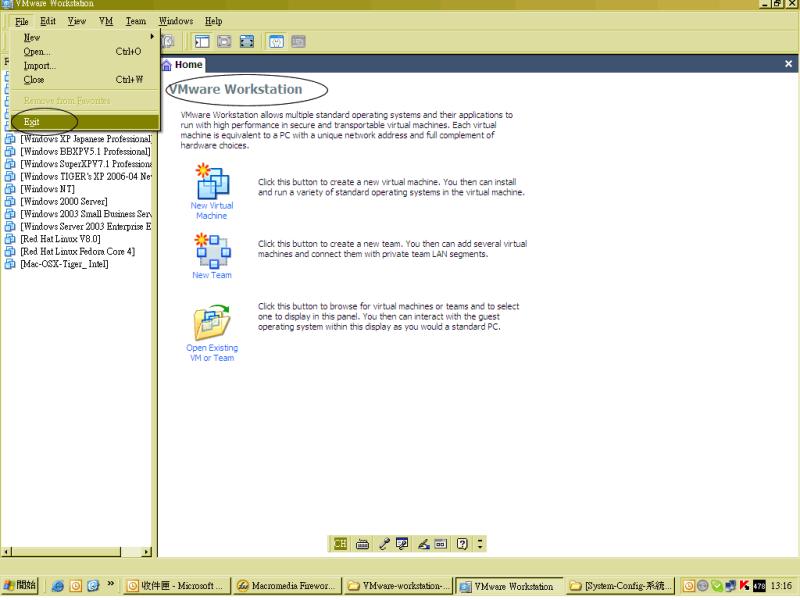Open the System-Config folder taskbar button
The height and width of the screenshot is (600, 800).
tap(621, 586)
